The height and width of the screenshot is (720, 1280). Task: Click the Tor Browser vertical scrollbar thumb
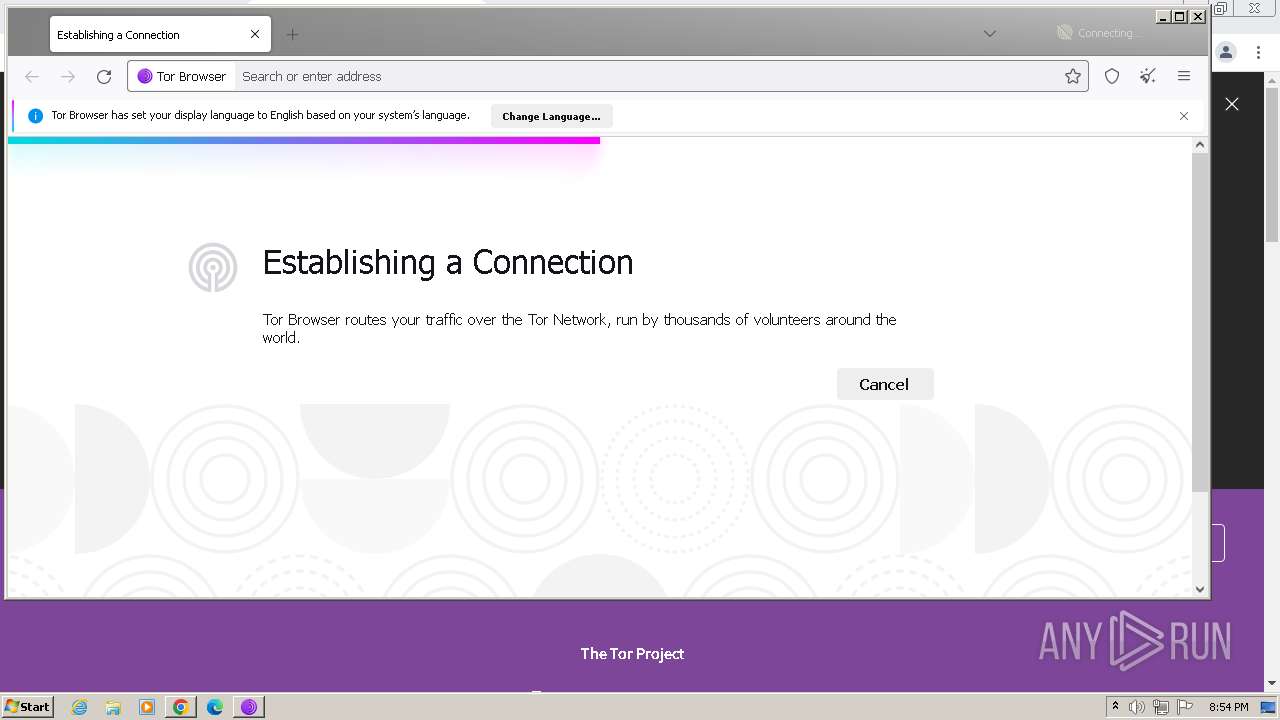click(x=1200, y=322)
